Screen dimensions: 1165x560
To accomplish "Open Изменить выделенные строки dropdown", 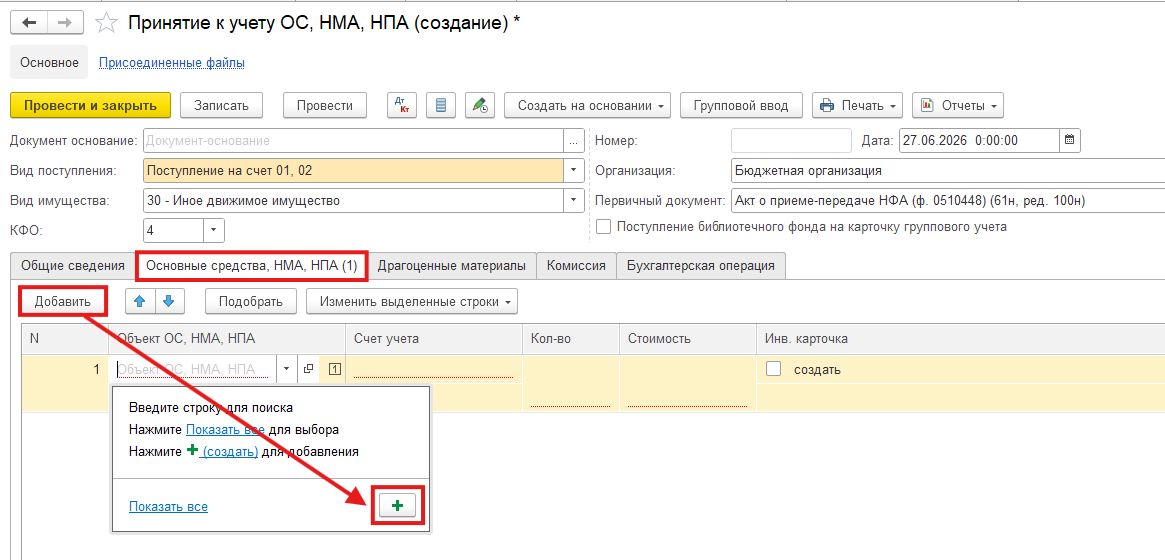I will [x=412, y=302].
